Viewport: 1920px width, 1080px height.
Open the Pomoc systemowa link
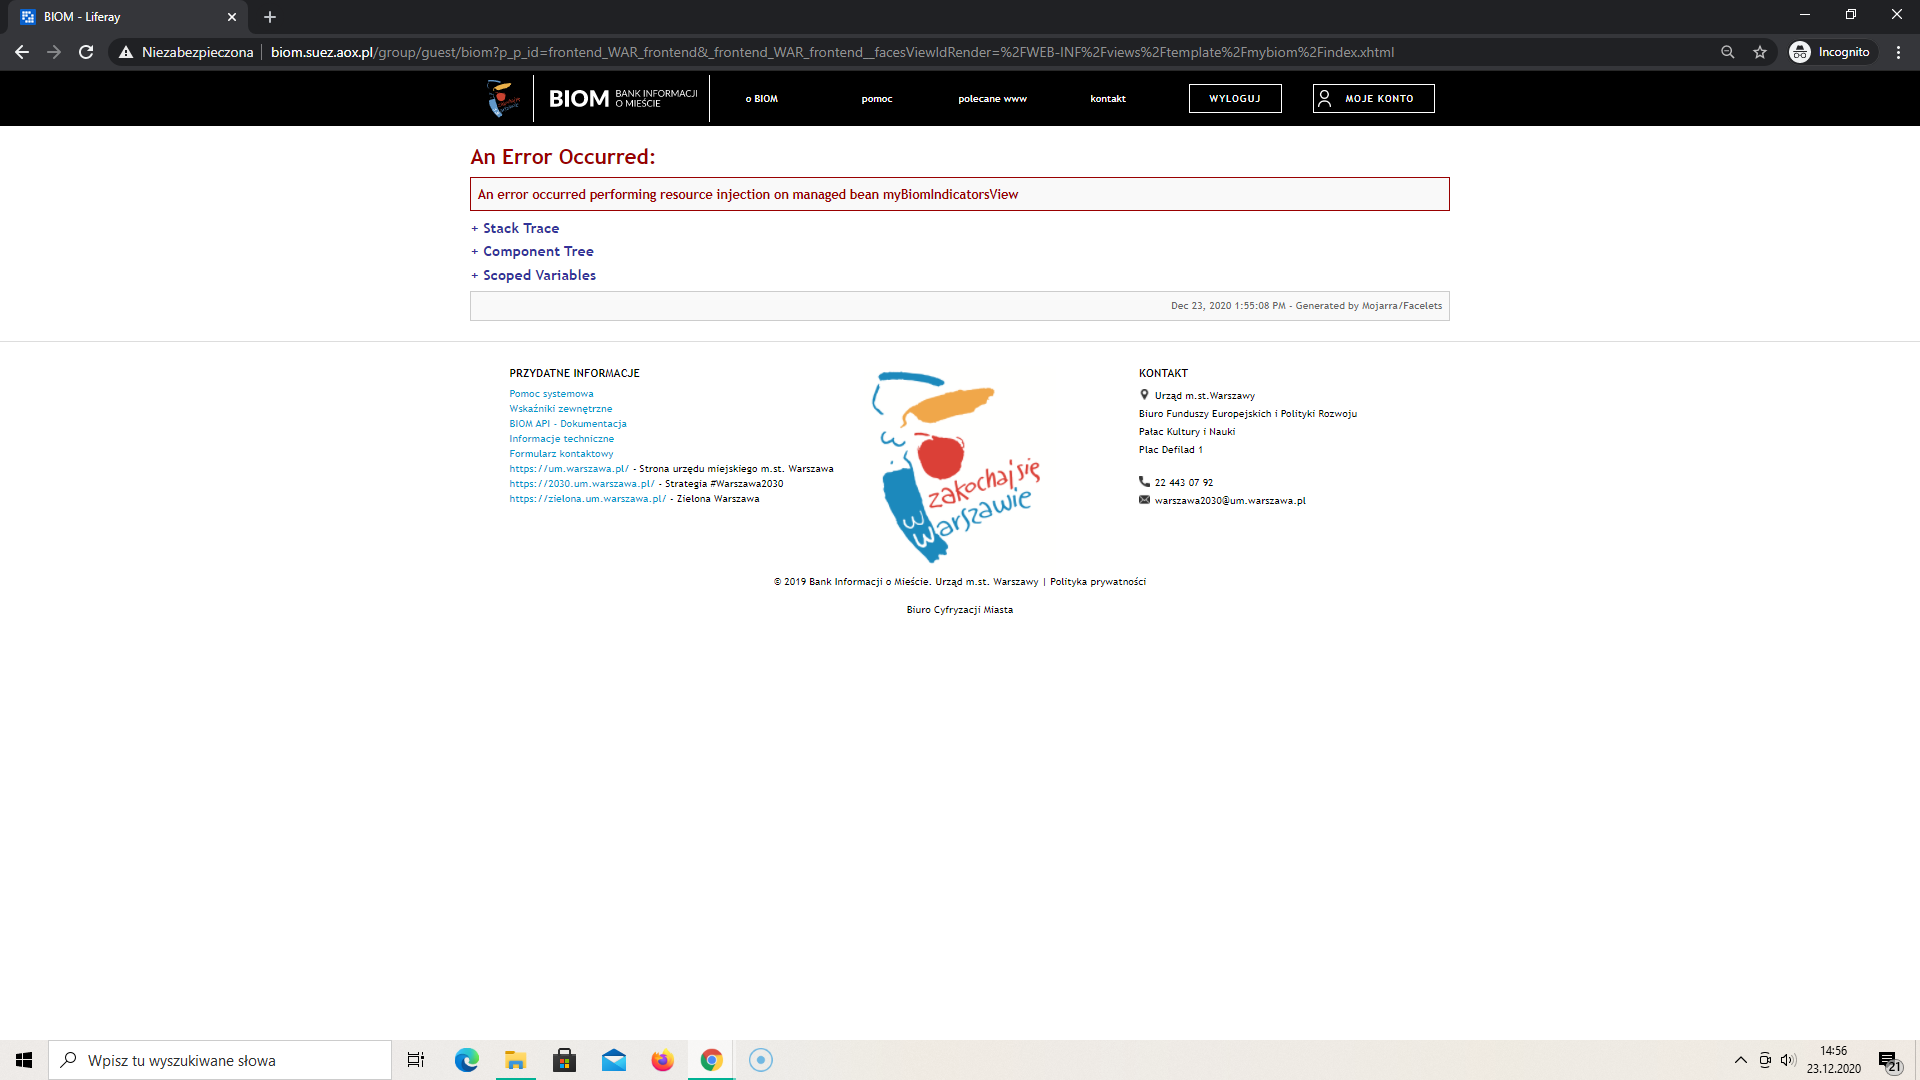point(551,394)
